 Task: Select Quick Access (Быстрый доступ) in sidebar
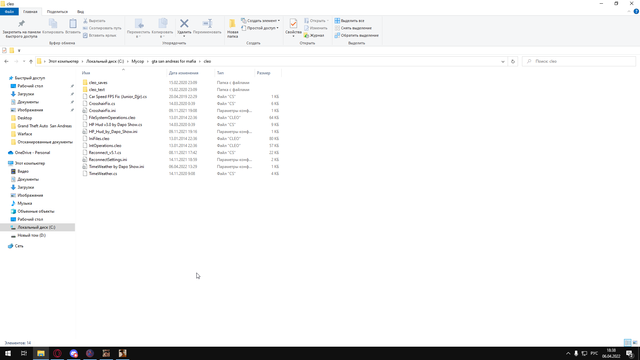click(x=30, y=78)
